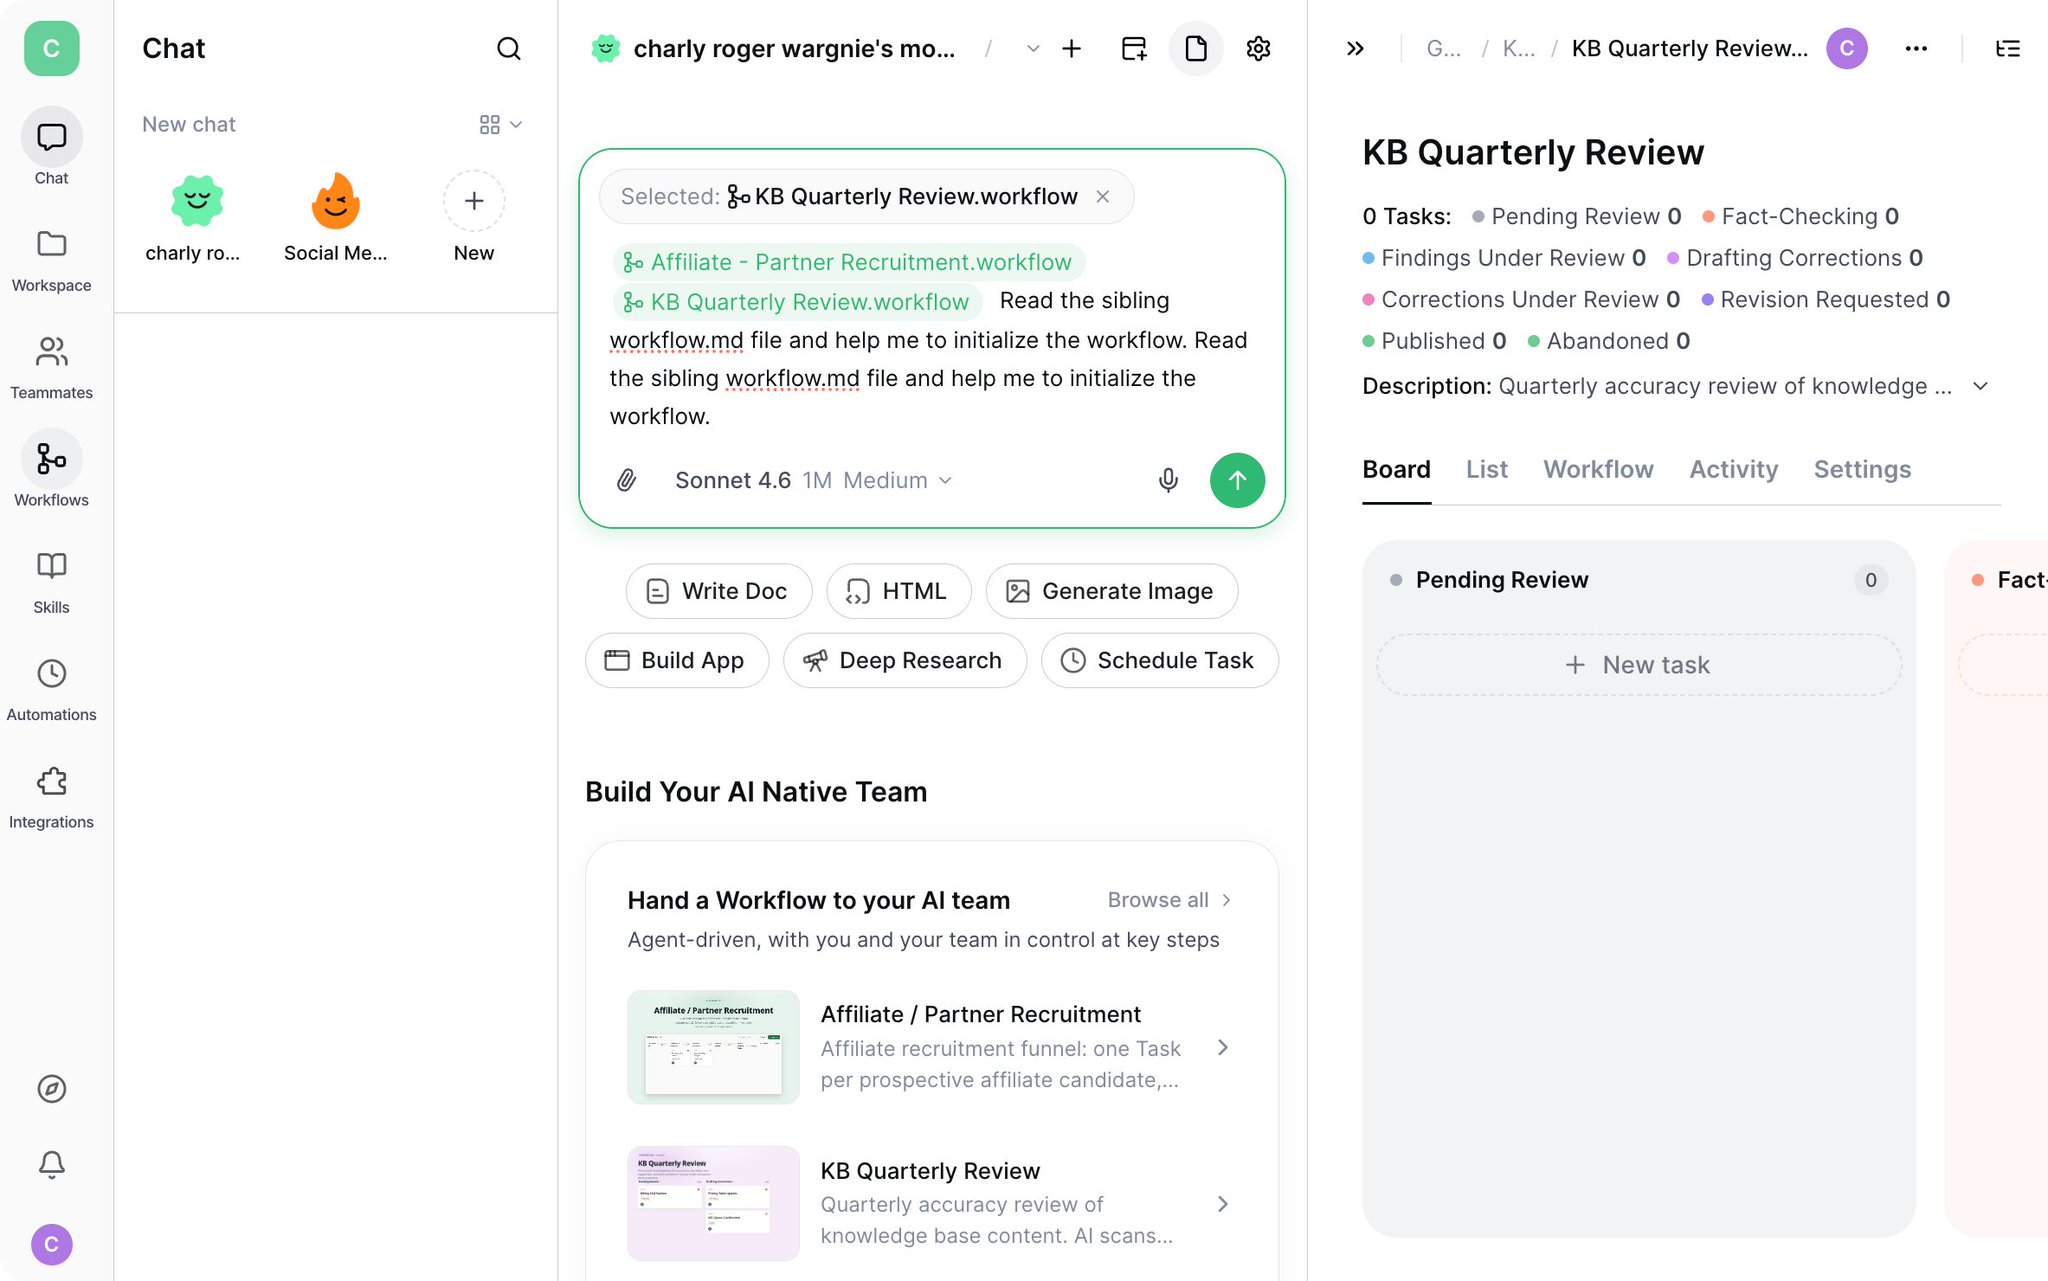Screen dimensions: 2048x1281
Task: Collapse right panel with double chevron
Action: (x=1355, y=48)
